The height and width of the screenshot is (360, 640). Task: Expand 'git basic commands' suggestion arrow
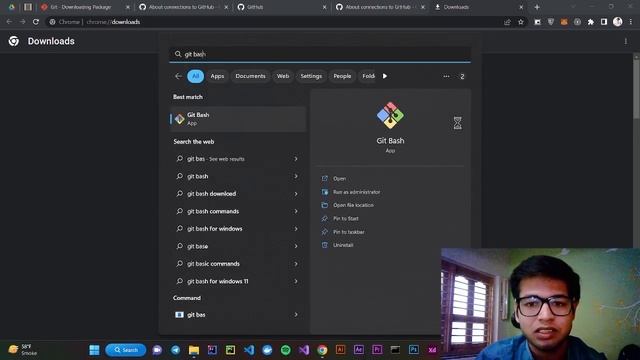pos(296,264)
